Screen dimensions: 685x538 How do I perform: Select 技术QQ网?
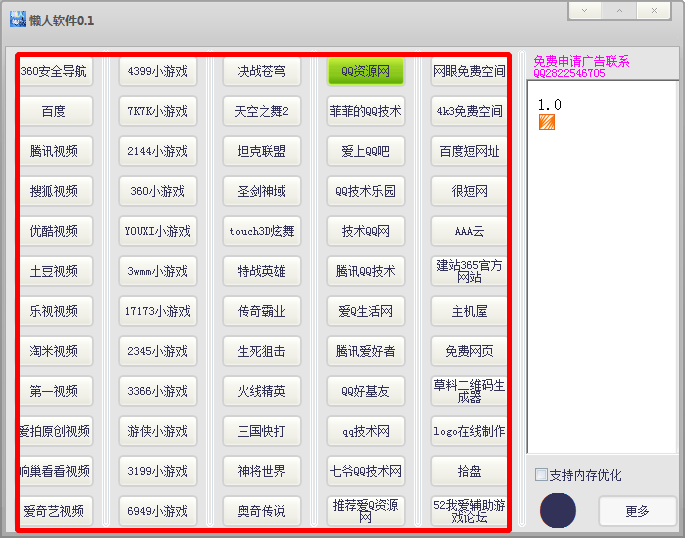[366, 231]
